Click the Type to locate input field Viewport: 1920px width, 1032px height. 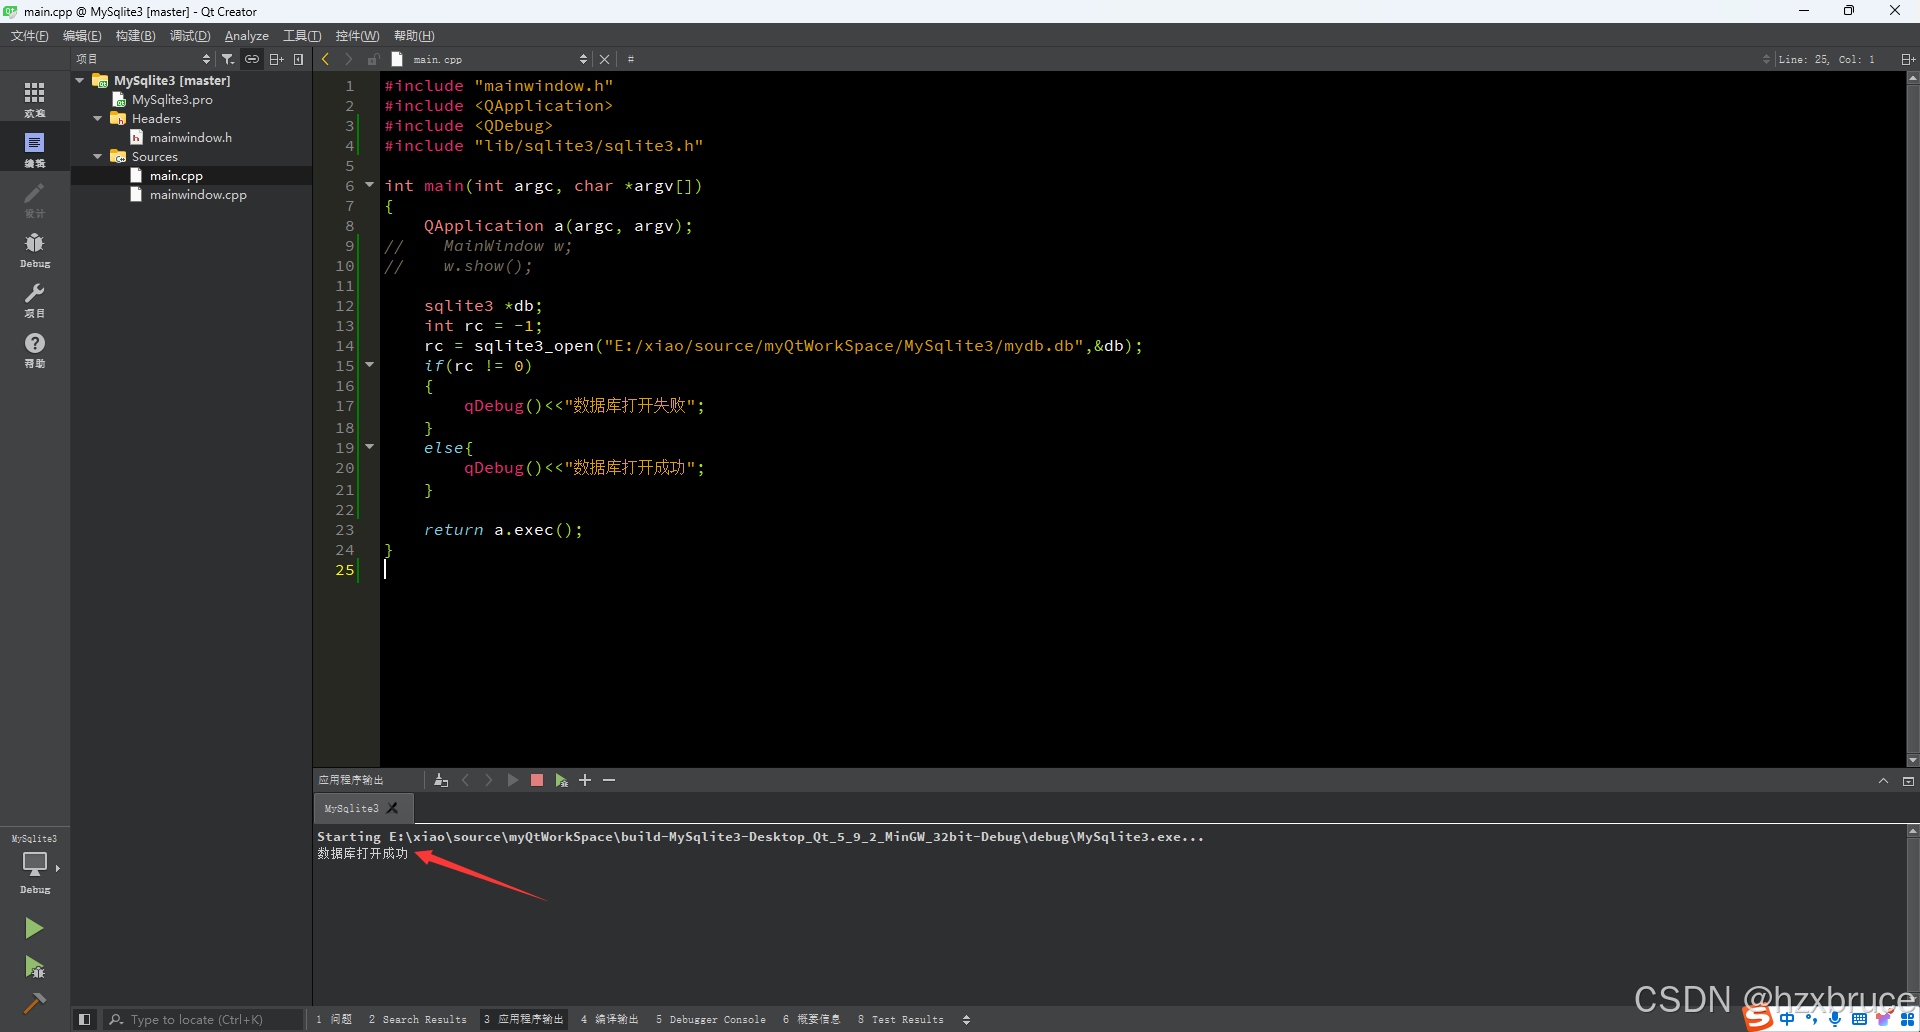[200, 1019]
